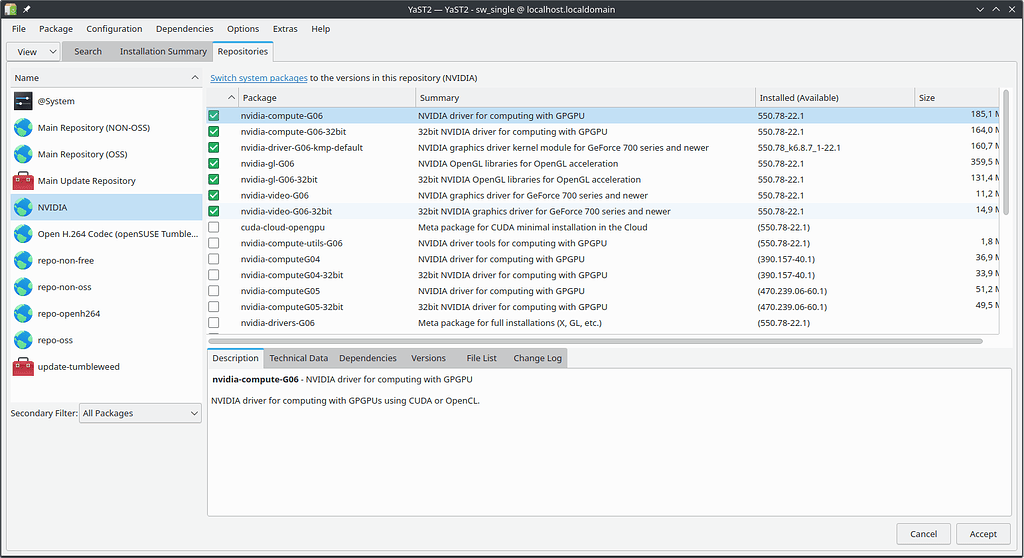Toggle nvidia-compute-G06 package checkbox
1024x558 pixels.
pyautogui.click(x=214, y=116)
